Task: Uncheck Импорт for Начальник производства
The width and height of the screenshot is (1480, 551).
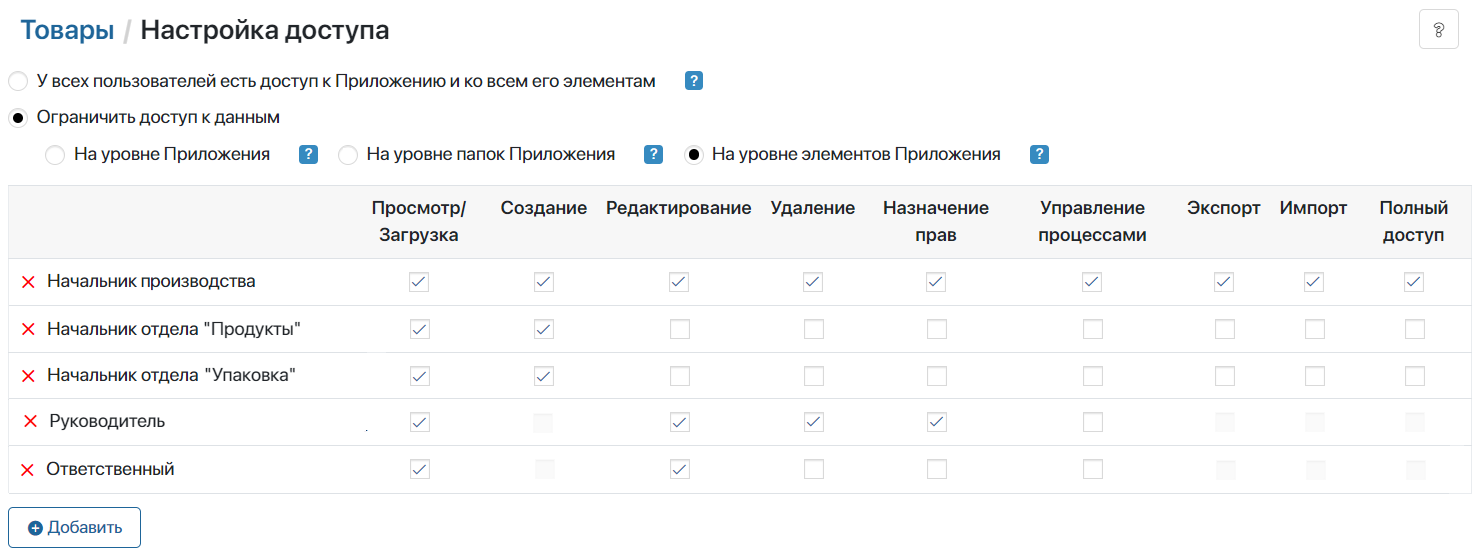Action: (1314, 282)
